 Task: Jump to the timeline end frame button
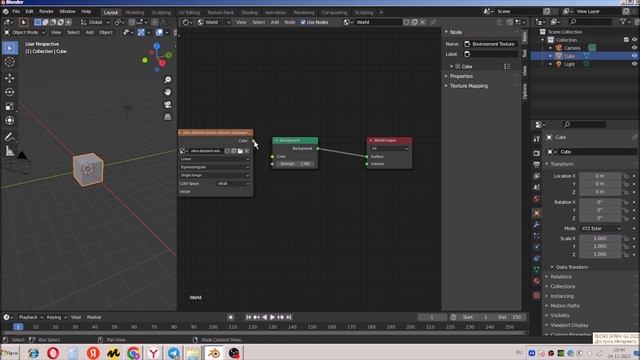289,317
